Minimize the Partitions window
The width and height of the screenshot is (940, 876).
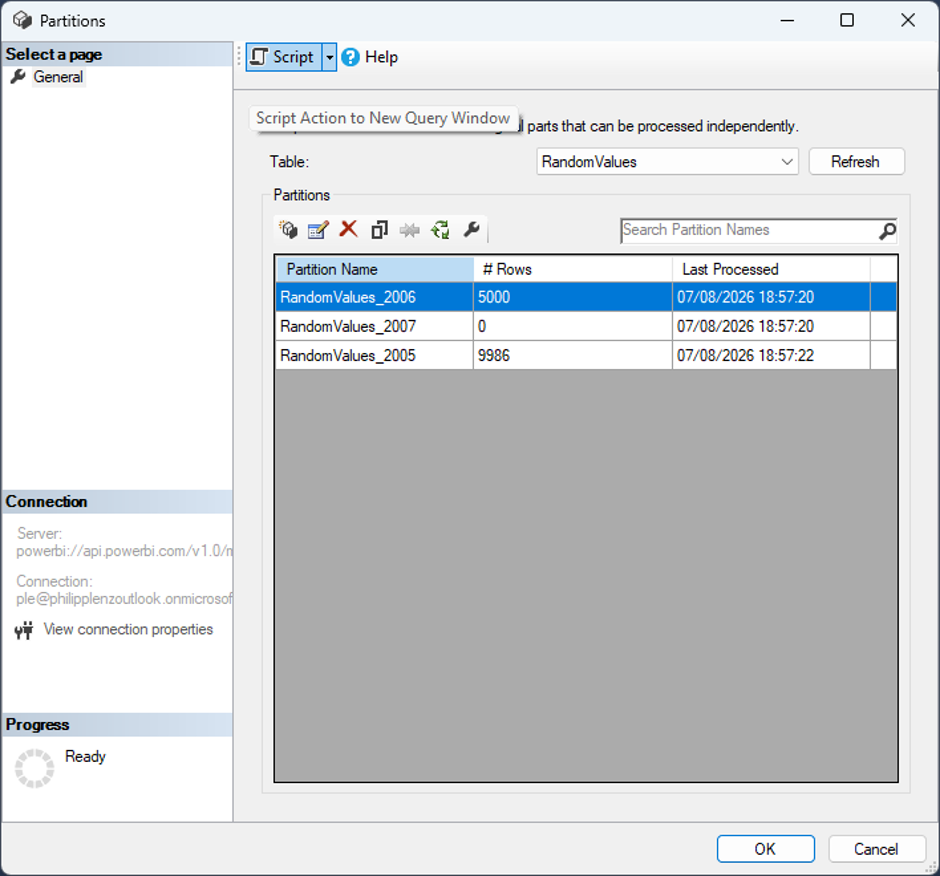pyautogui.click(x=787, y=20)
